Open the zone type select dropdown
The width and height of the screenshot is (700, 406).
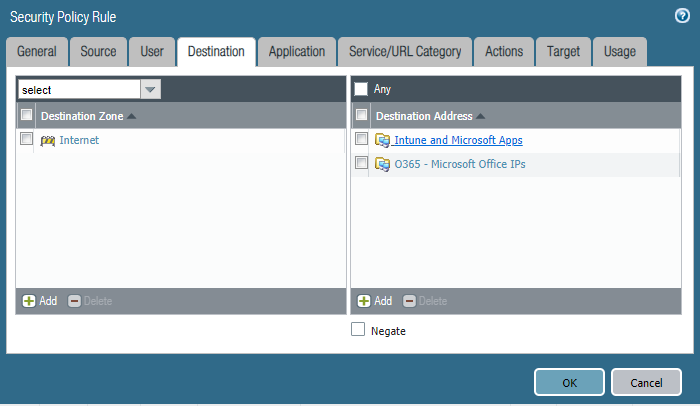pyautogui.click(x=150, y=90)
